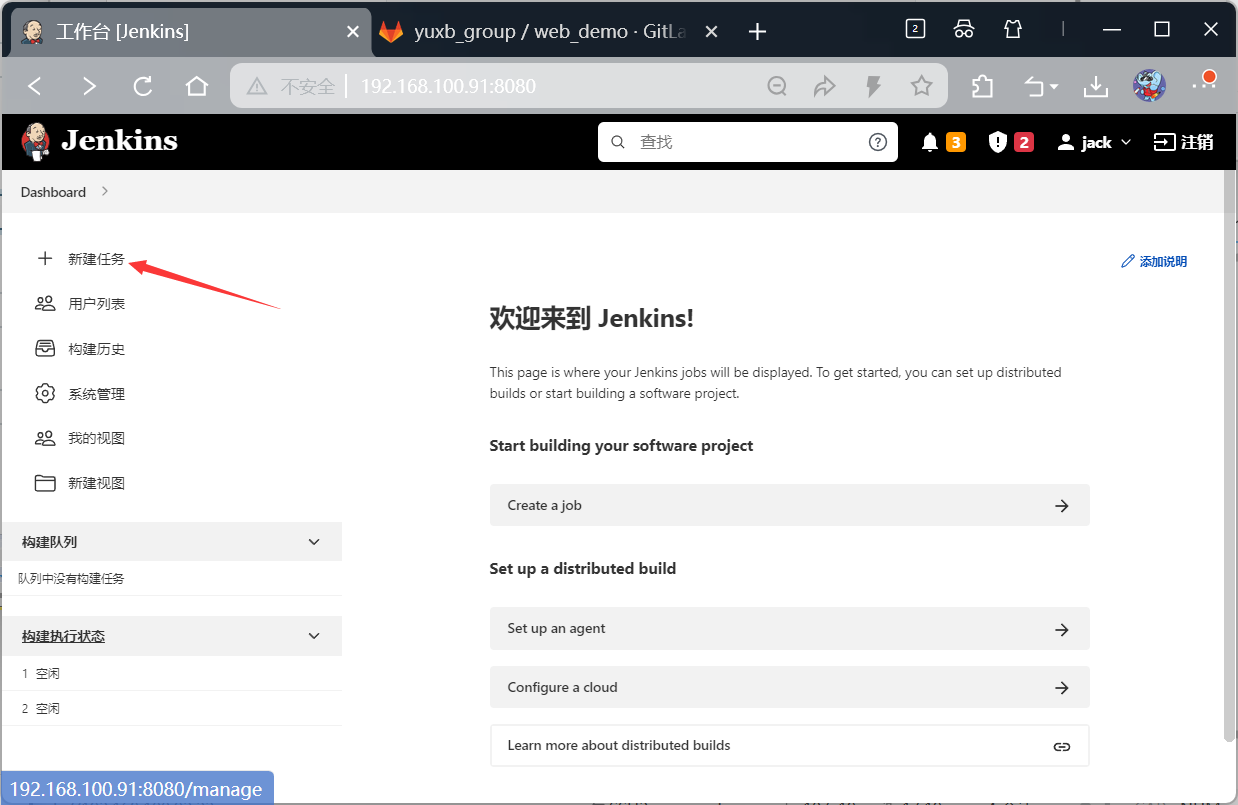
Task: Click executor row 1 空闲
Action: (x=170, y=673)
